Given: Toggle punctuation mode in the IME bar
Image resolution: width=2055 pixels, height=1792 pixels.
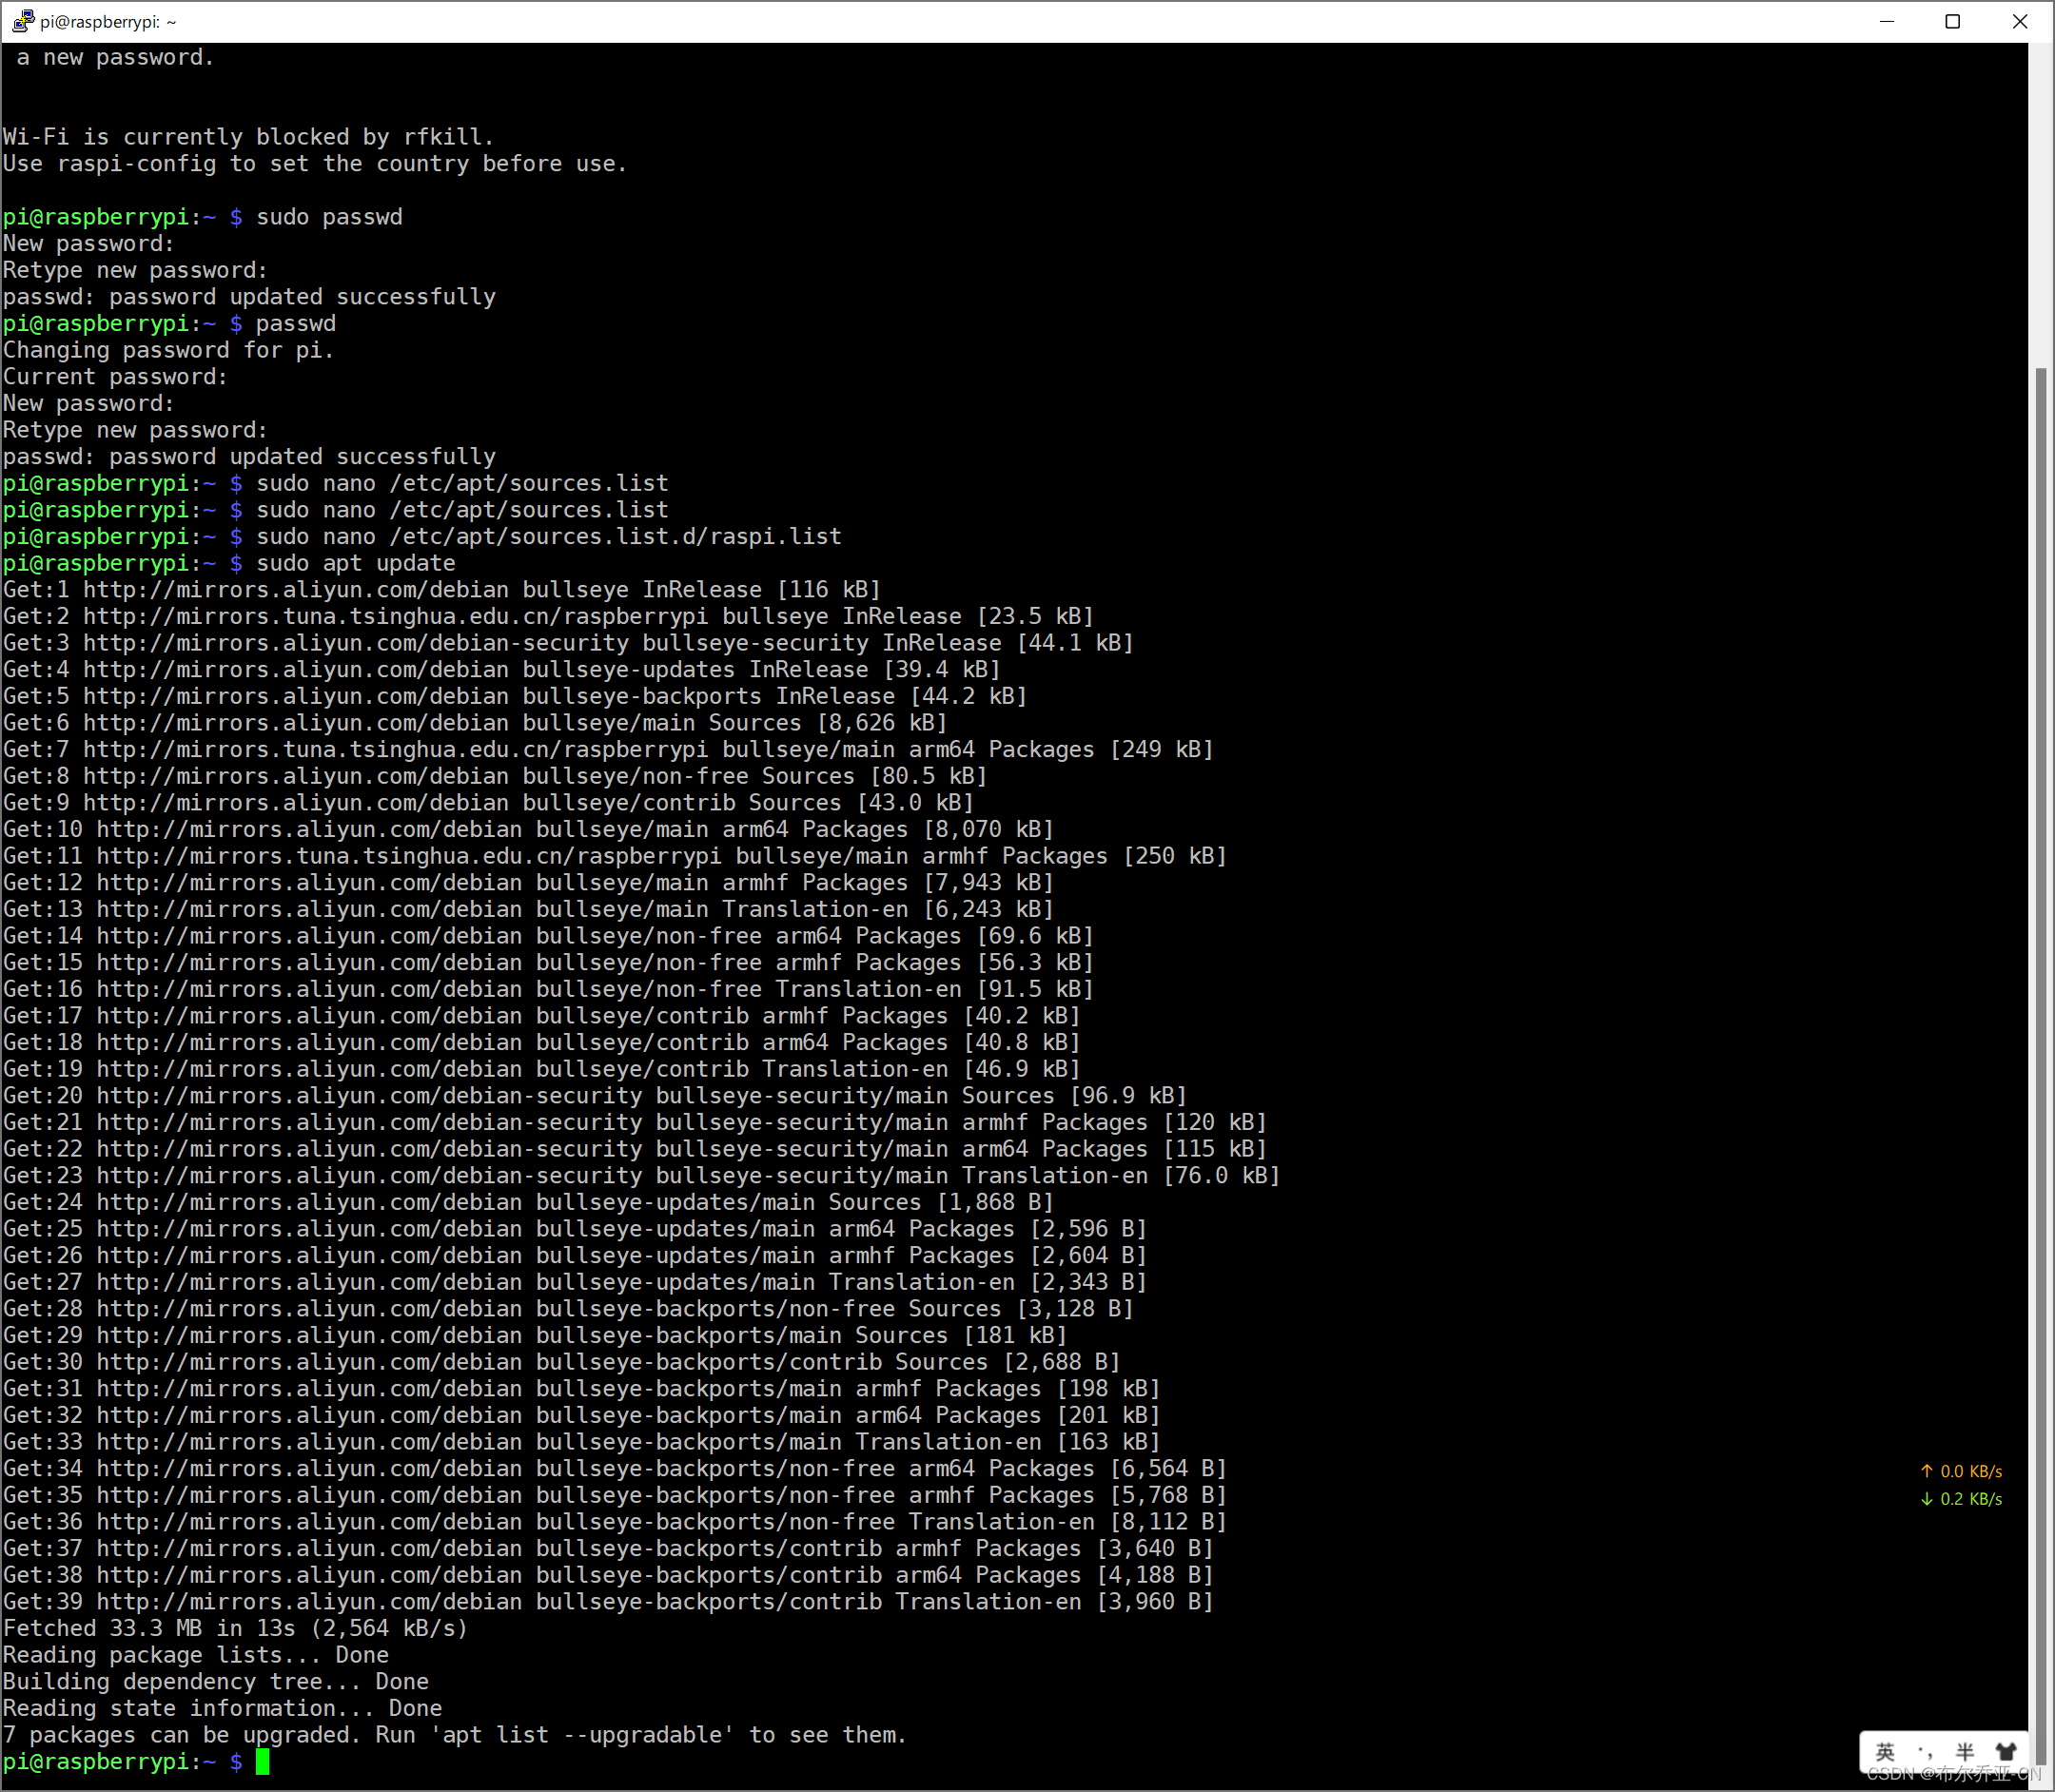Looking at the screenshot, I should (1925, 1752).
